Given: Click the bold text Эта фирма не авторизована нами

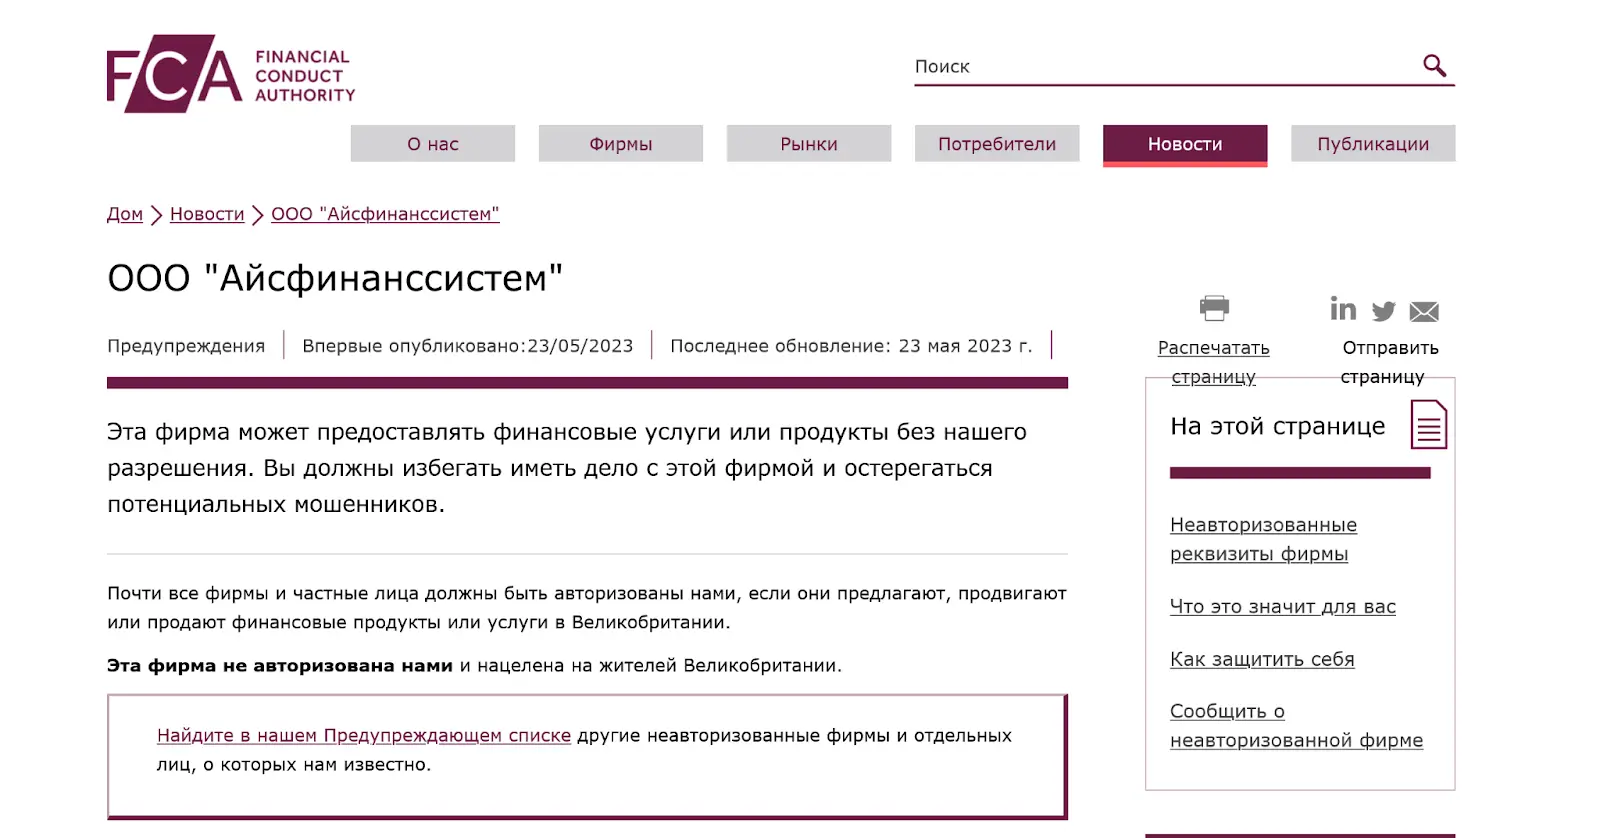Looking at the screenshot, I should coord(280,665).
